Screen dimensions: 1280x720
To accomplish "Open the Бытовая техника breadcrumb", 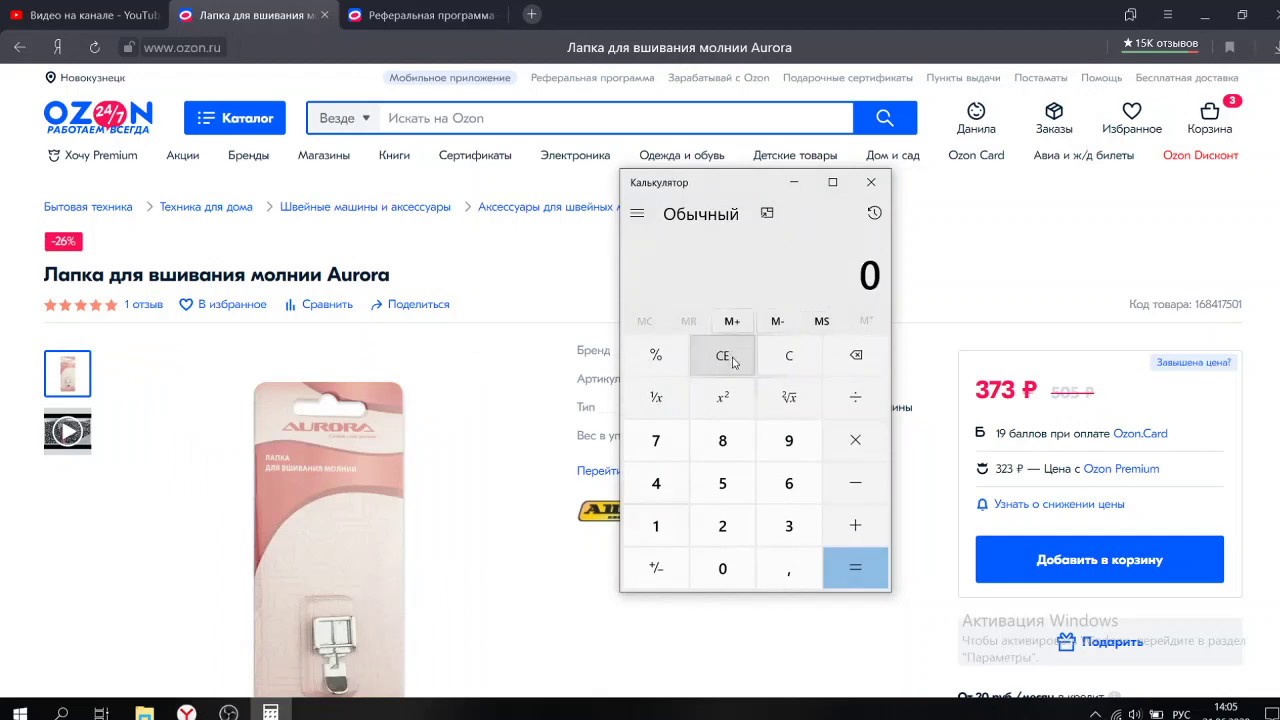I will 88,207.
